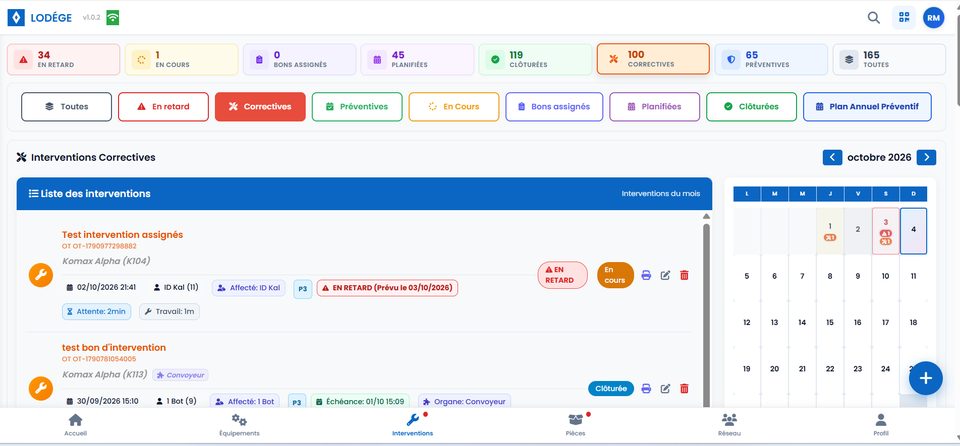Click wrench icon of test bon d'intervention
The image size is (960, 446).
click(41, 388)
